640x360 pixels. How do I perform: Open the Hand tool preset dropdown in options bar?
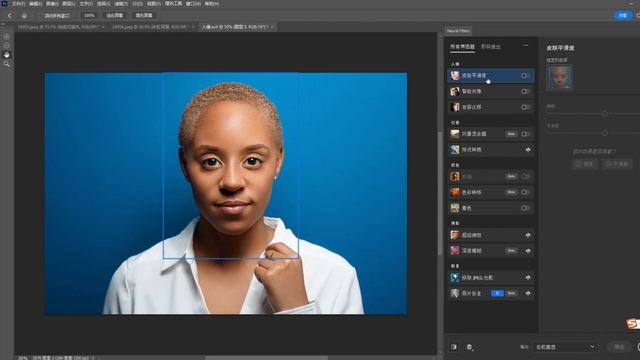24,16
